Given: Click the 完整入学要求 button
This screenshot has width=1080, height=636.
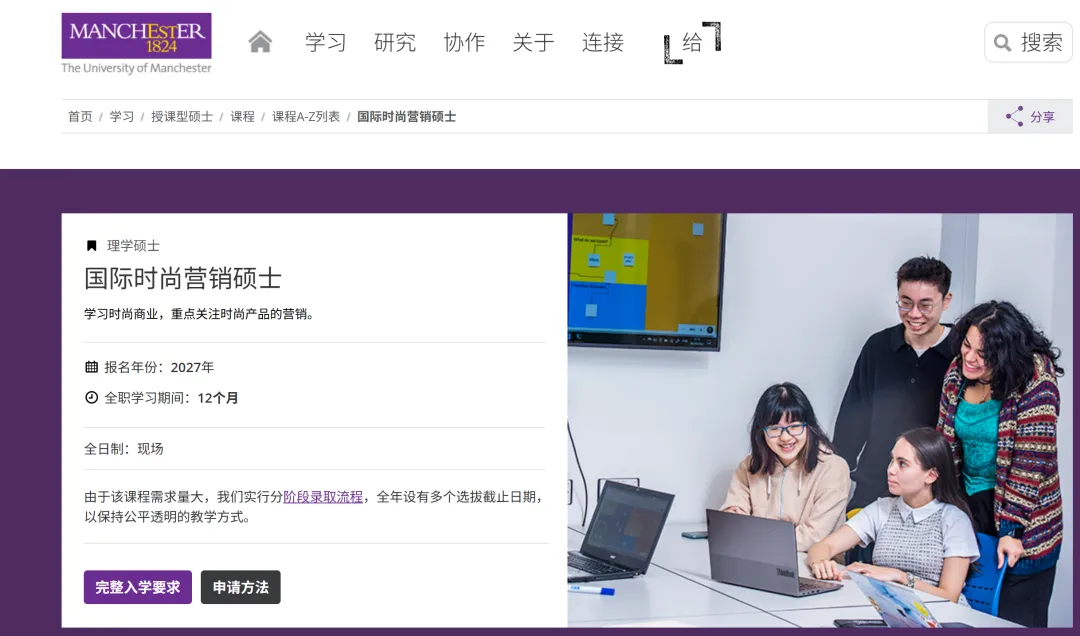Looking at the screenshot, I should coord(138,587).
